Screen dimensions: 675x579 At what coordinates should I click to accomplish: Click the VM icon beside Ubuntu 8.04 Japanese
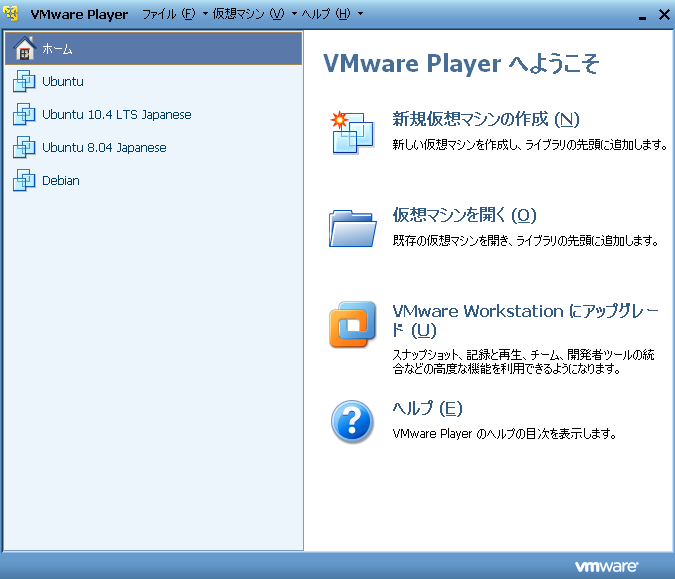(x=24, y=147)
